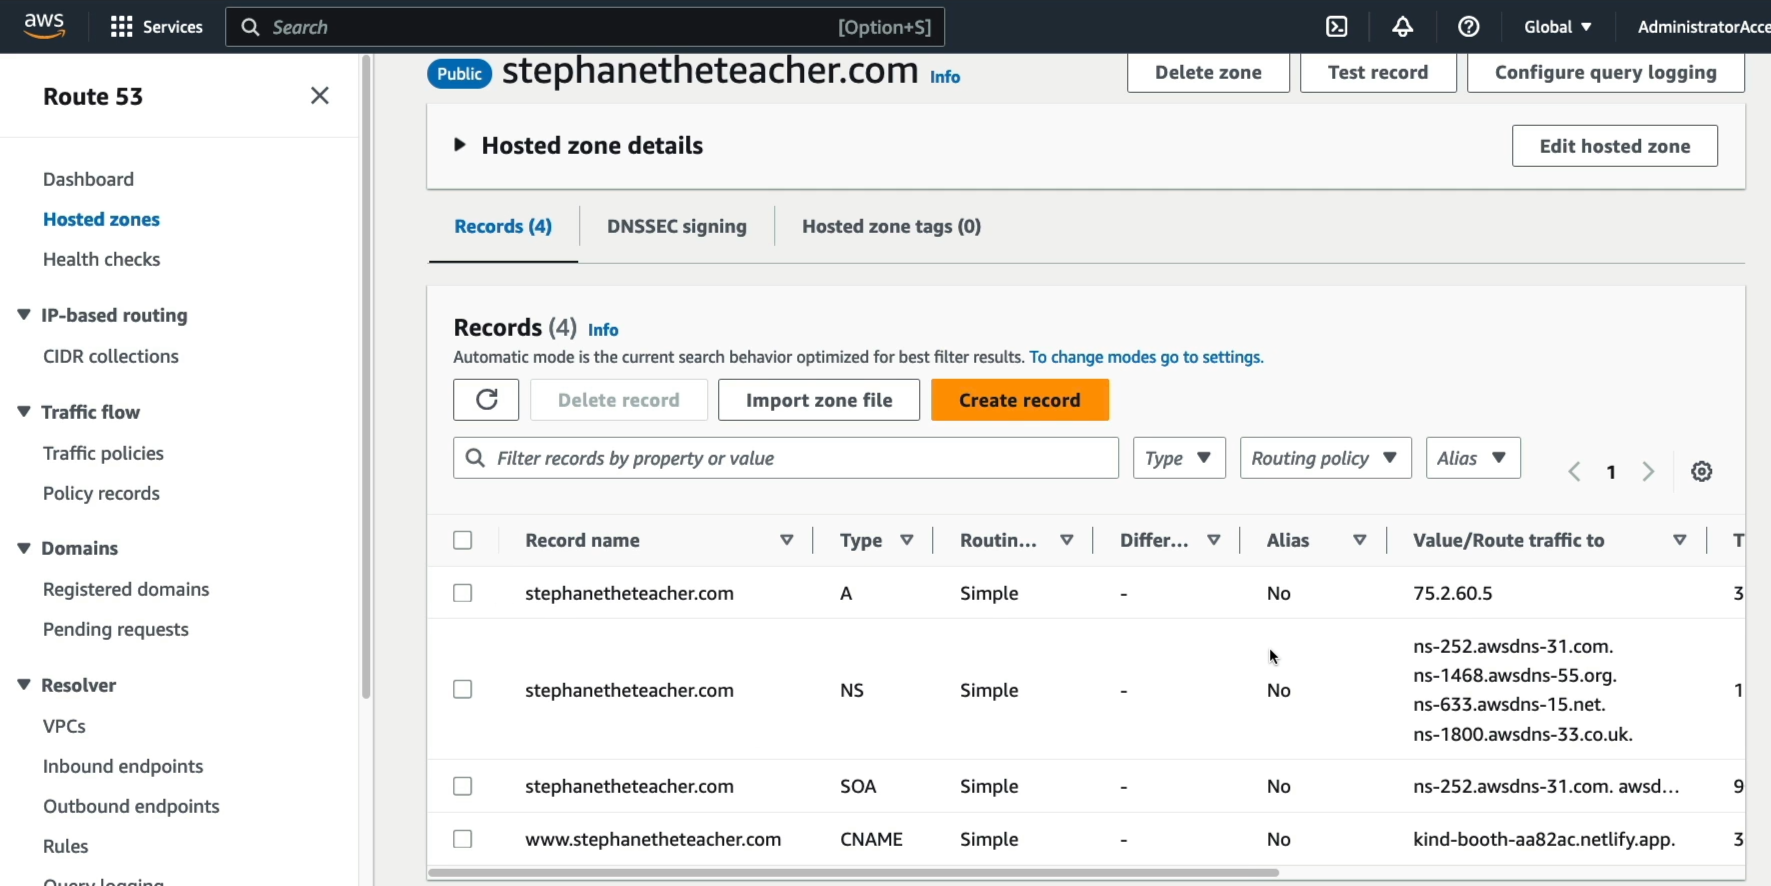Switch to the DNSSEC signing tab

677,226
